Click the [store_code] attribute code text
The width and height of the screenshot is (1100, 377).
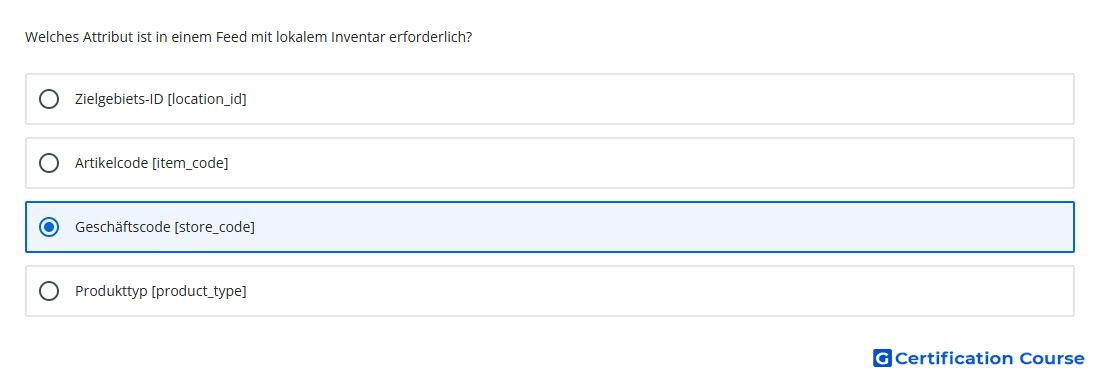[215, 227]
